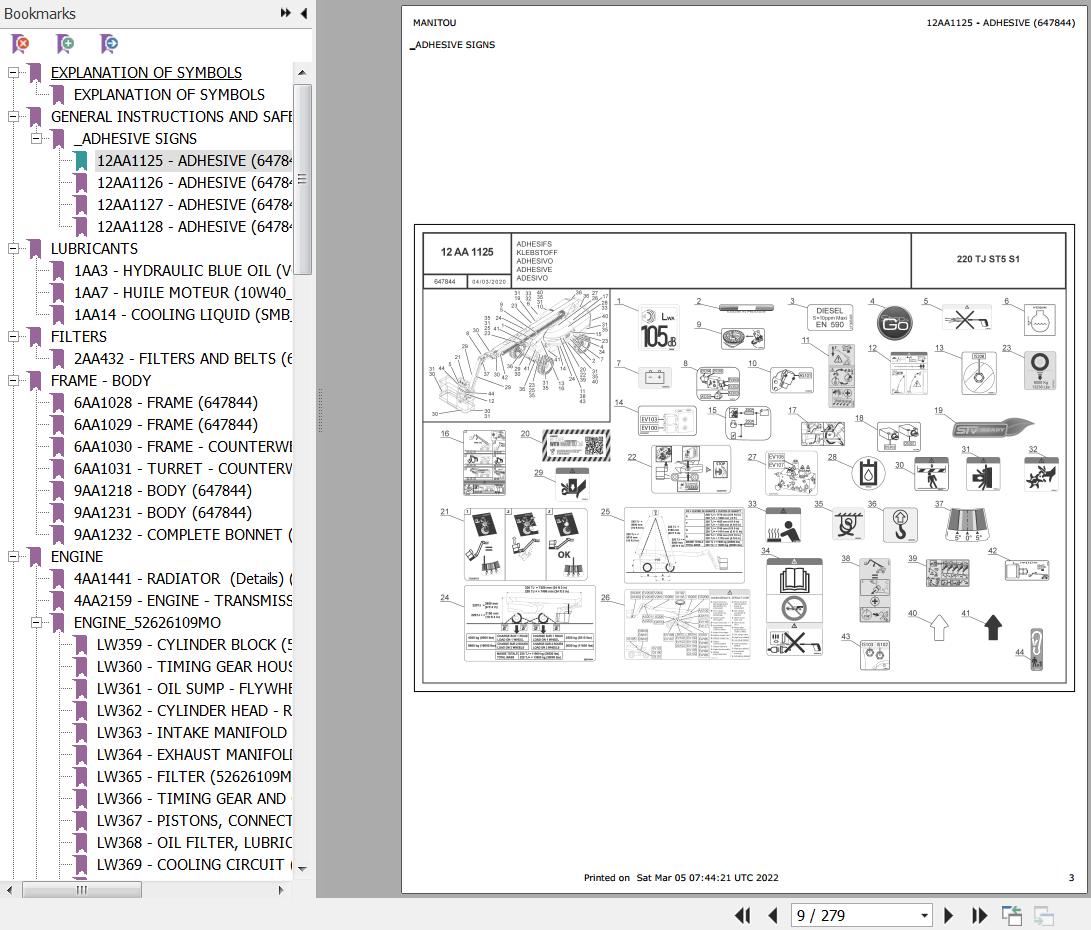Click the previous view icon
Screen dimensions: 1091x930
pos(1012,915)
